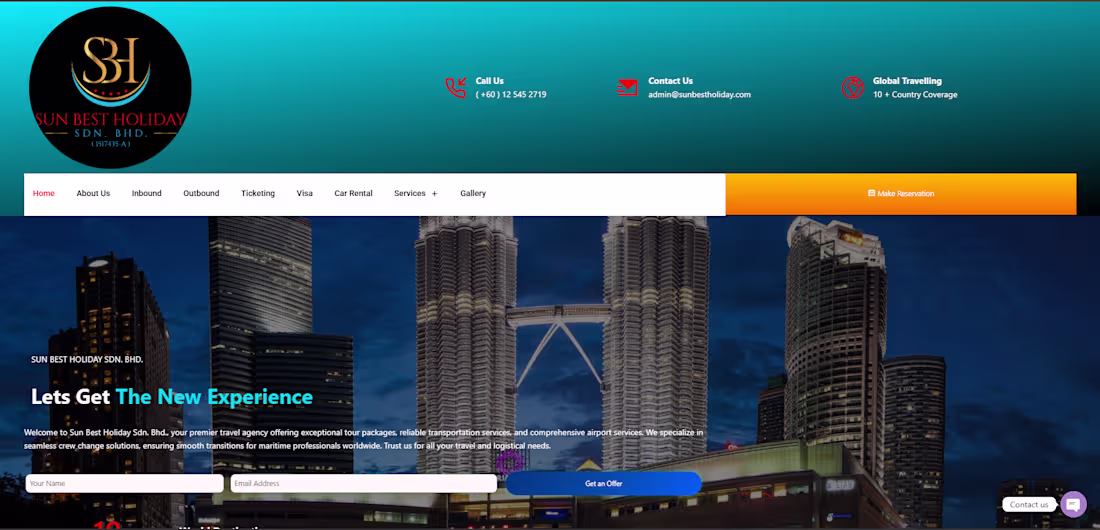Click SUN BEST HOLIDAY SDN. BHD. hero subtitle
1100x530 pixels.
(x=87, y=359)
